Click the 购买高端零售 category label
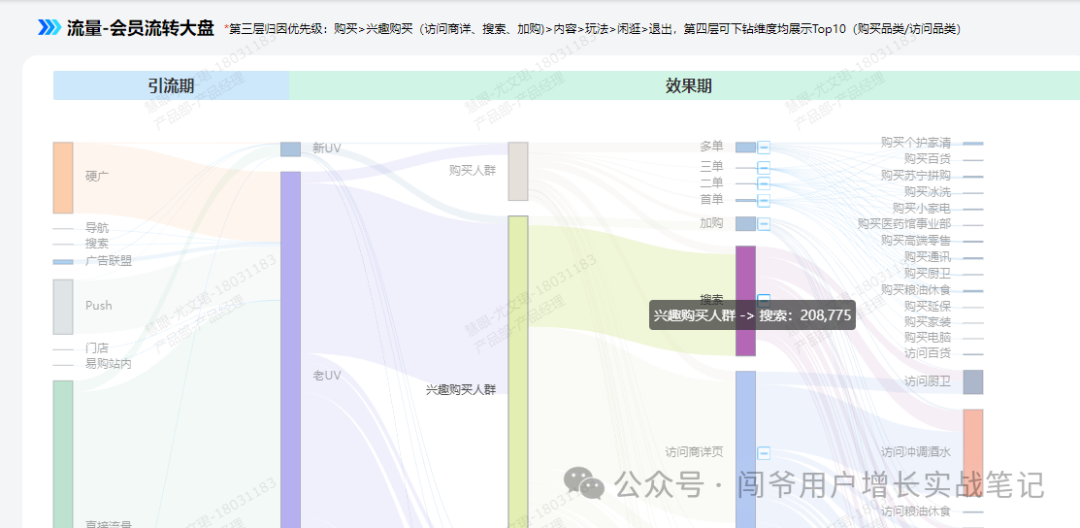Viewport: 1080px width, 528px height. 915,240
